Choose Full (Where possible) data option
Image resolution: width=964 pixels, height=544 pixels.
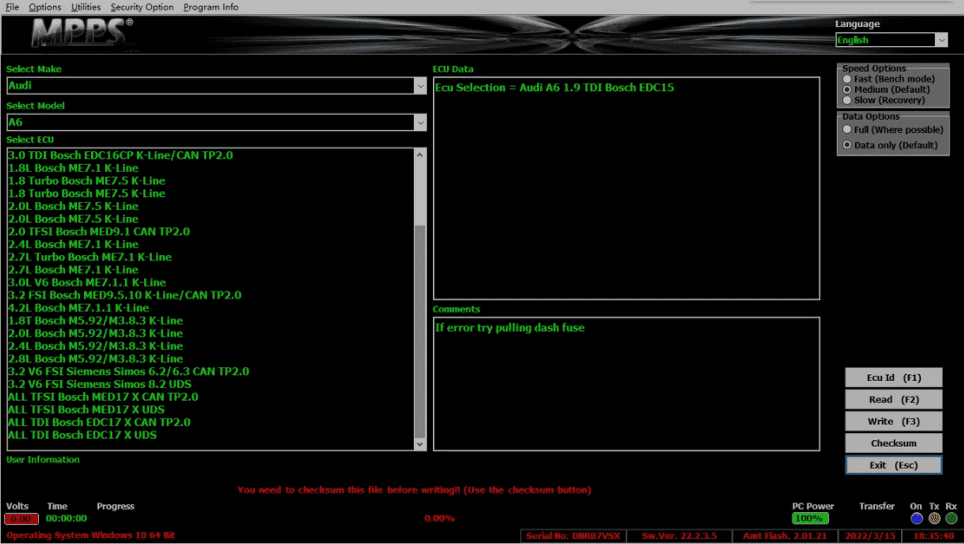(x=848, y=130)
